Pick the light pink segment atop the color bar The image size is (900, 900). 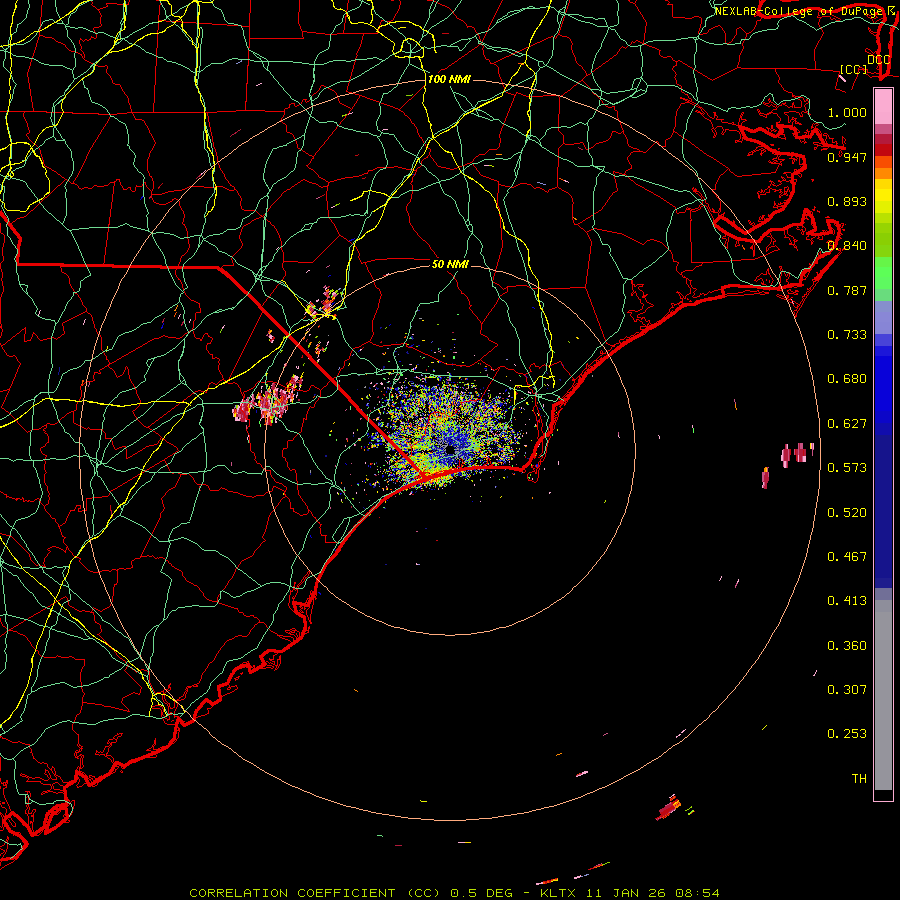[x=883, y=106]
